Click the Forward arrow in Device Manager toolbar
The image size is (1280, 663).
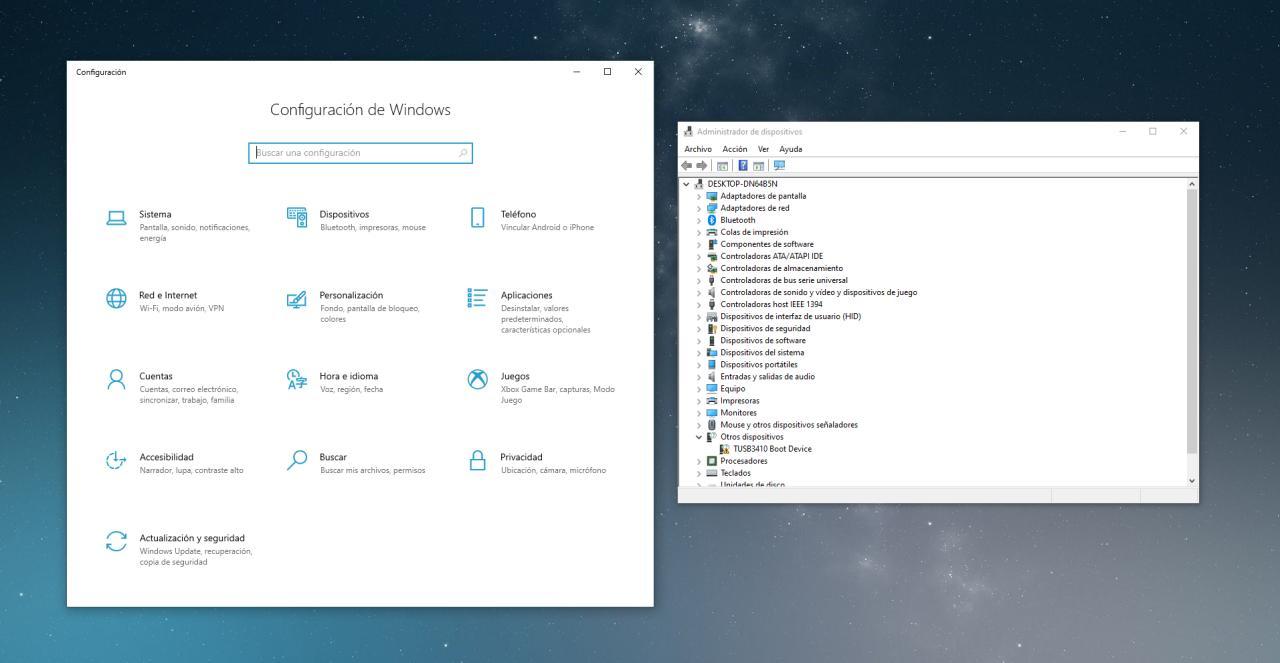(702, 166)
